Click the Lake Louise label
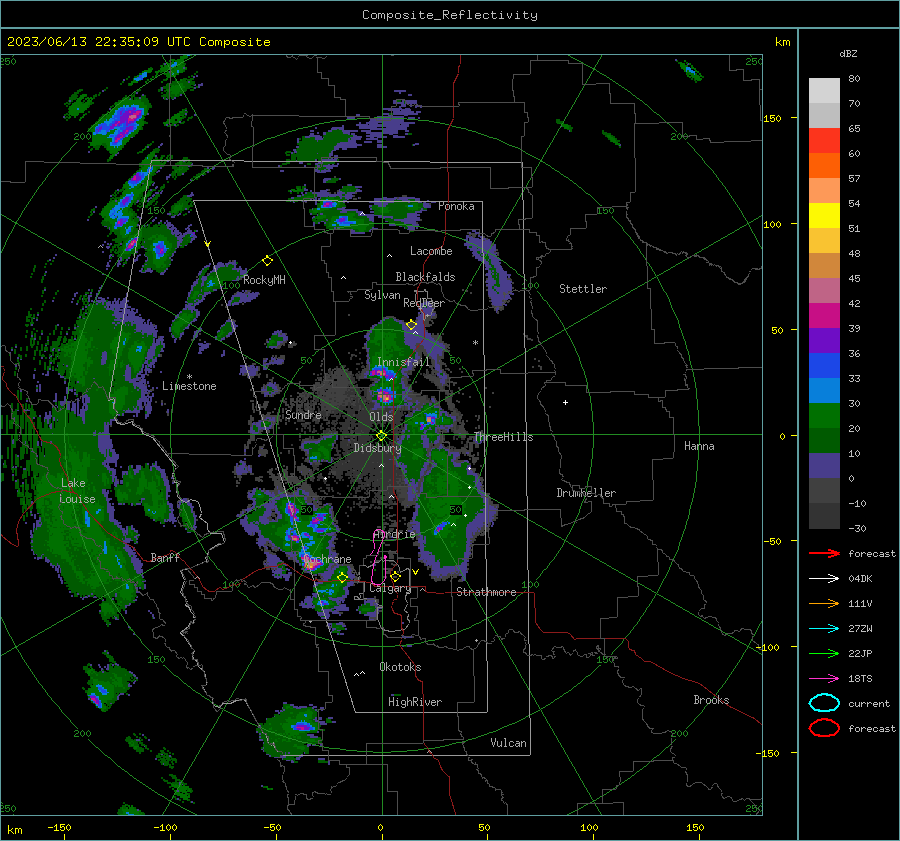Image resolution: width=900 pixels, height=841 pixels. click(x=77, y=491)
